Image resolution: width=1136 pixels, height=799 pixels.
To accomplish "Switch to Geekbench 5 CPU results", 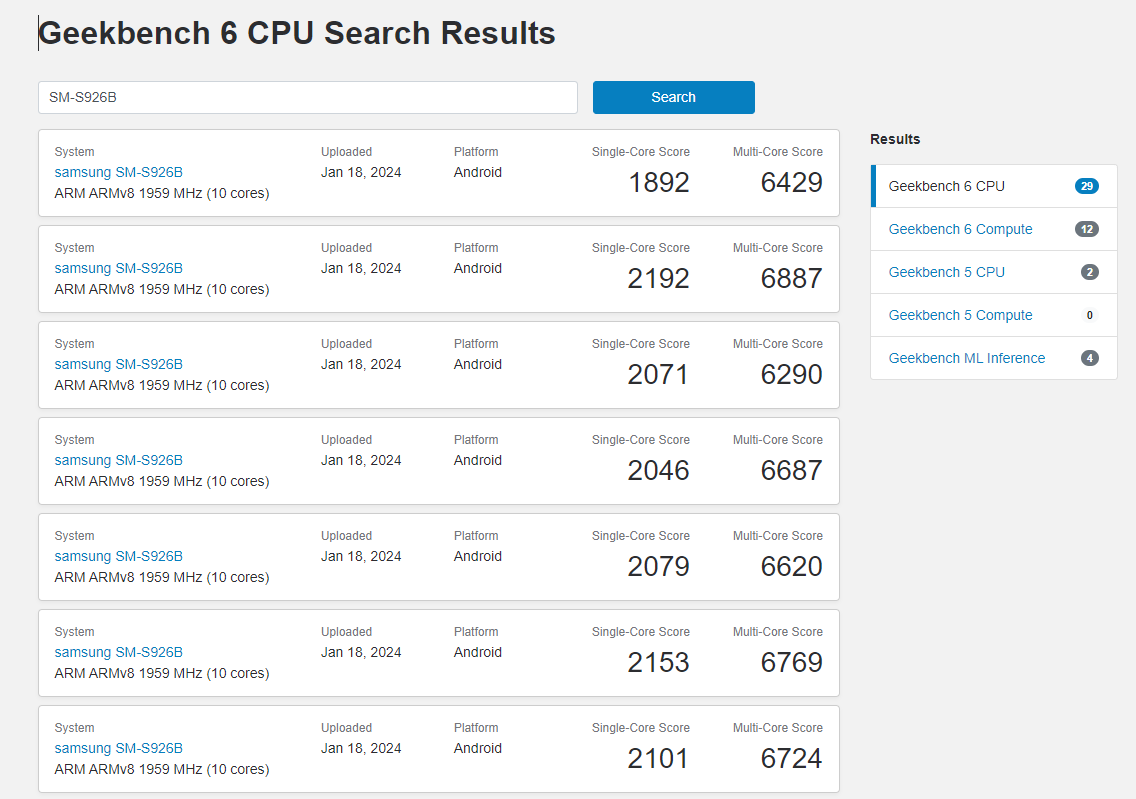I will 946,272.
